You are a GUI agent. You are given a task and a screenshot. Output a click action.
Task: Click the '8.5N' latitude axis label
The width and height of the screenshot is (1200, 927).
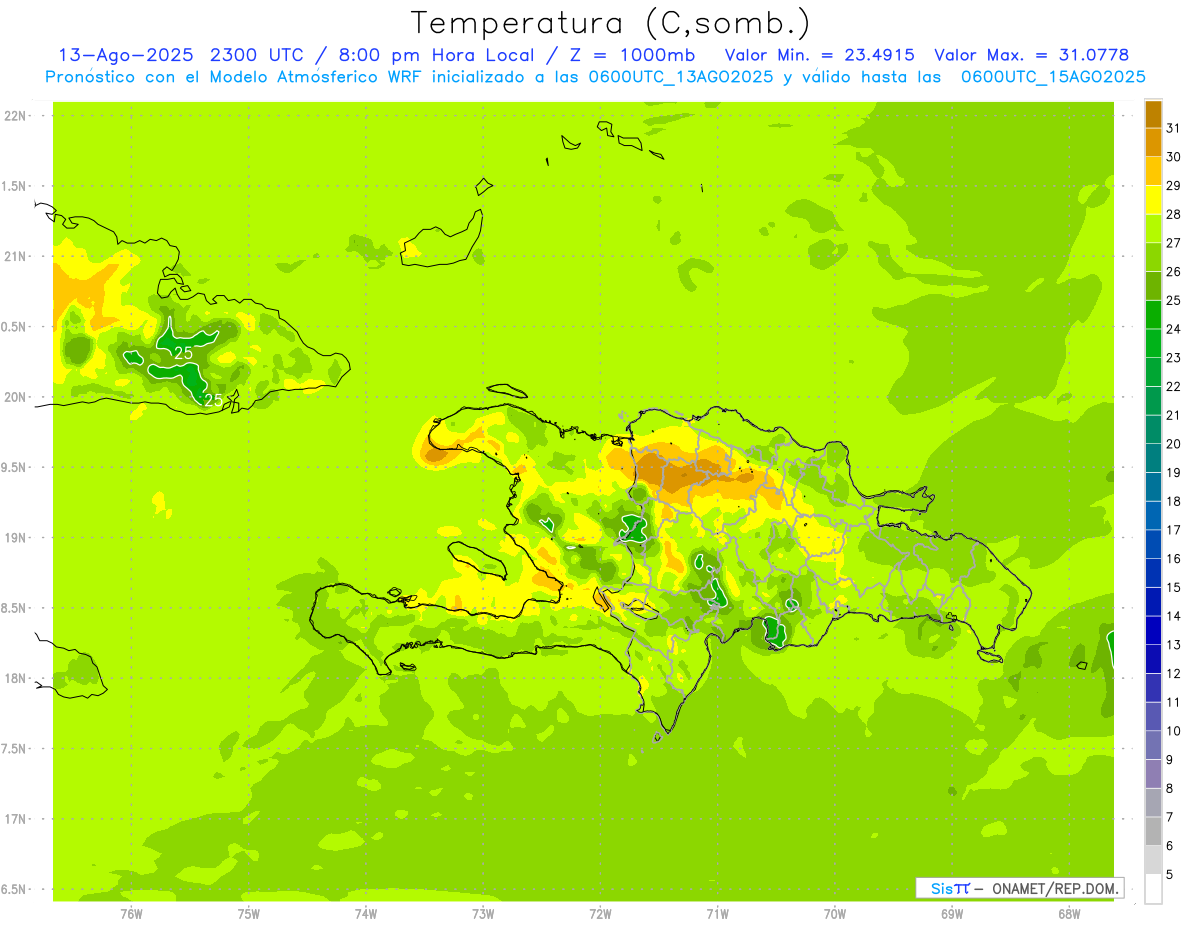click(x=15, y=608)
